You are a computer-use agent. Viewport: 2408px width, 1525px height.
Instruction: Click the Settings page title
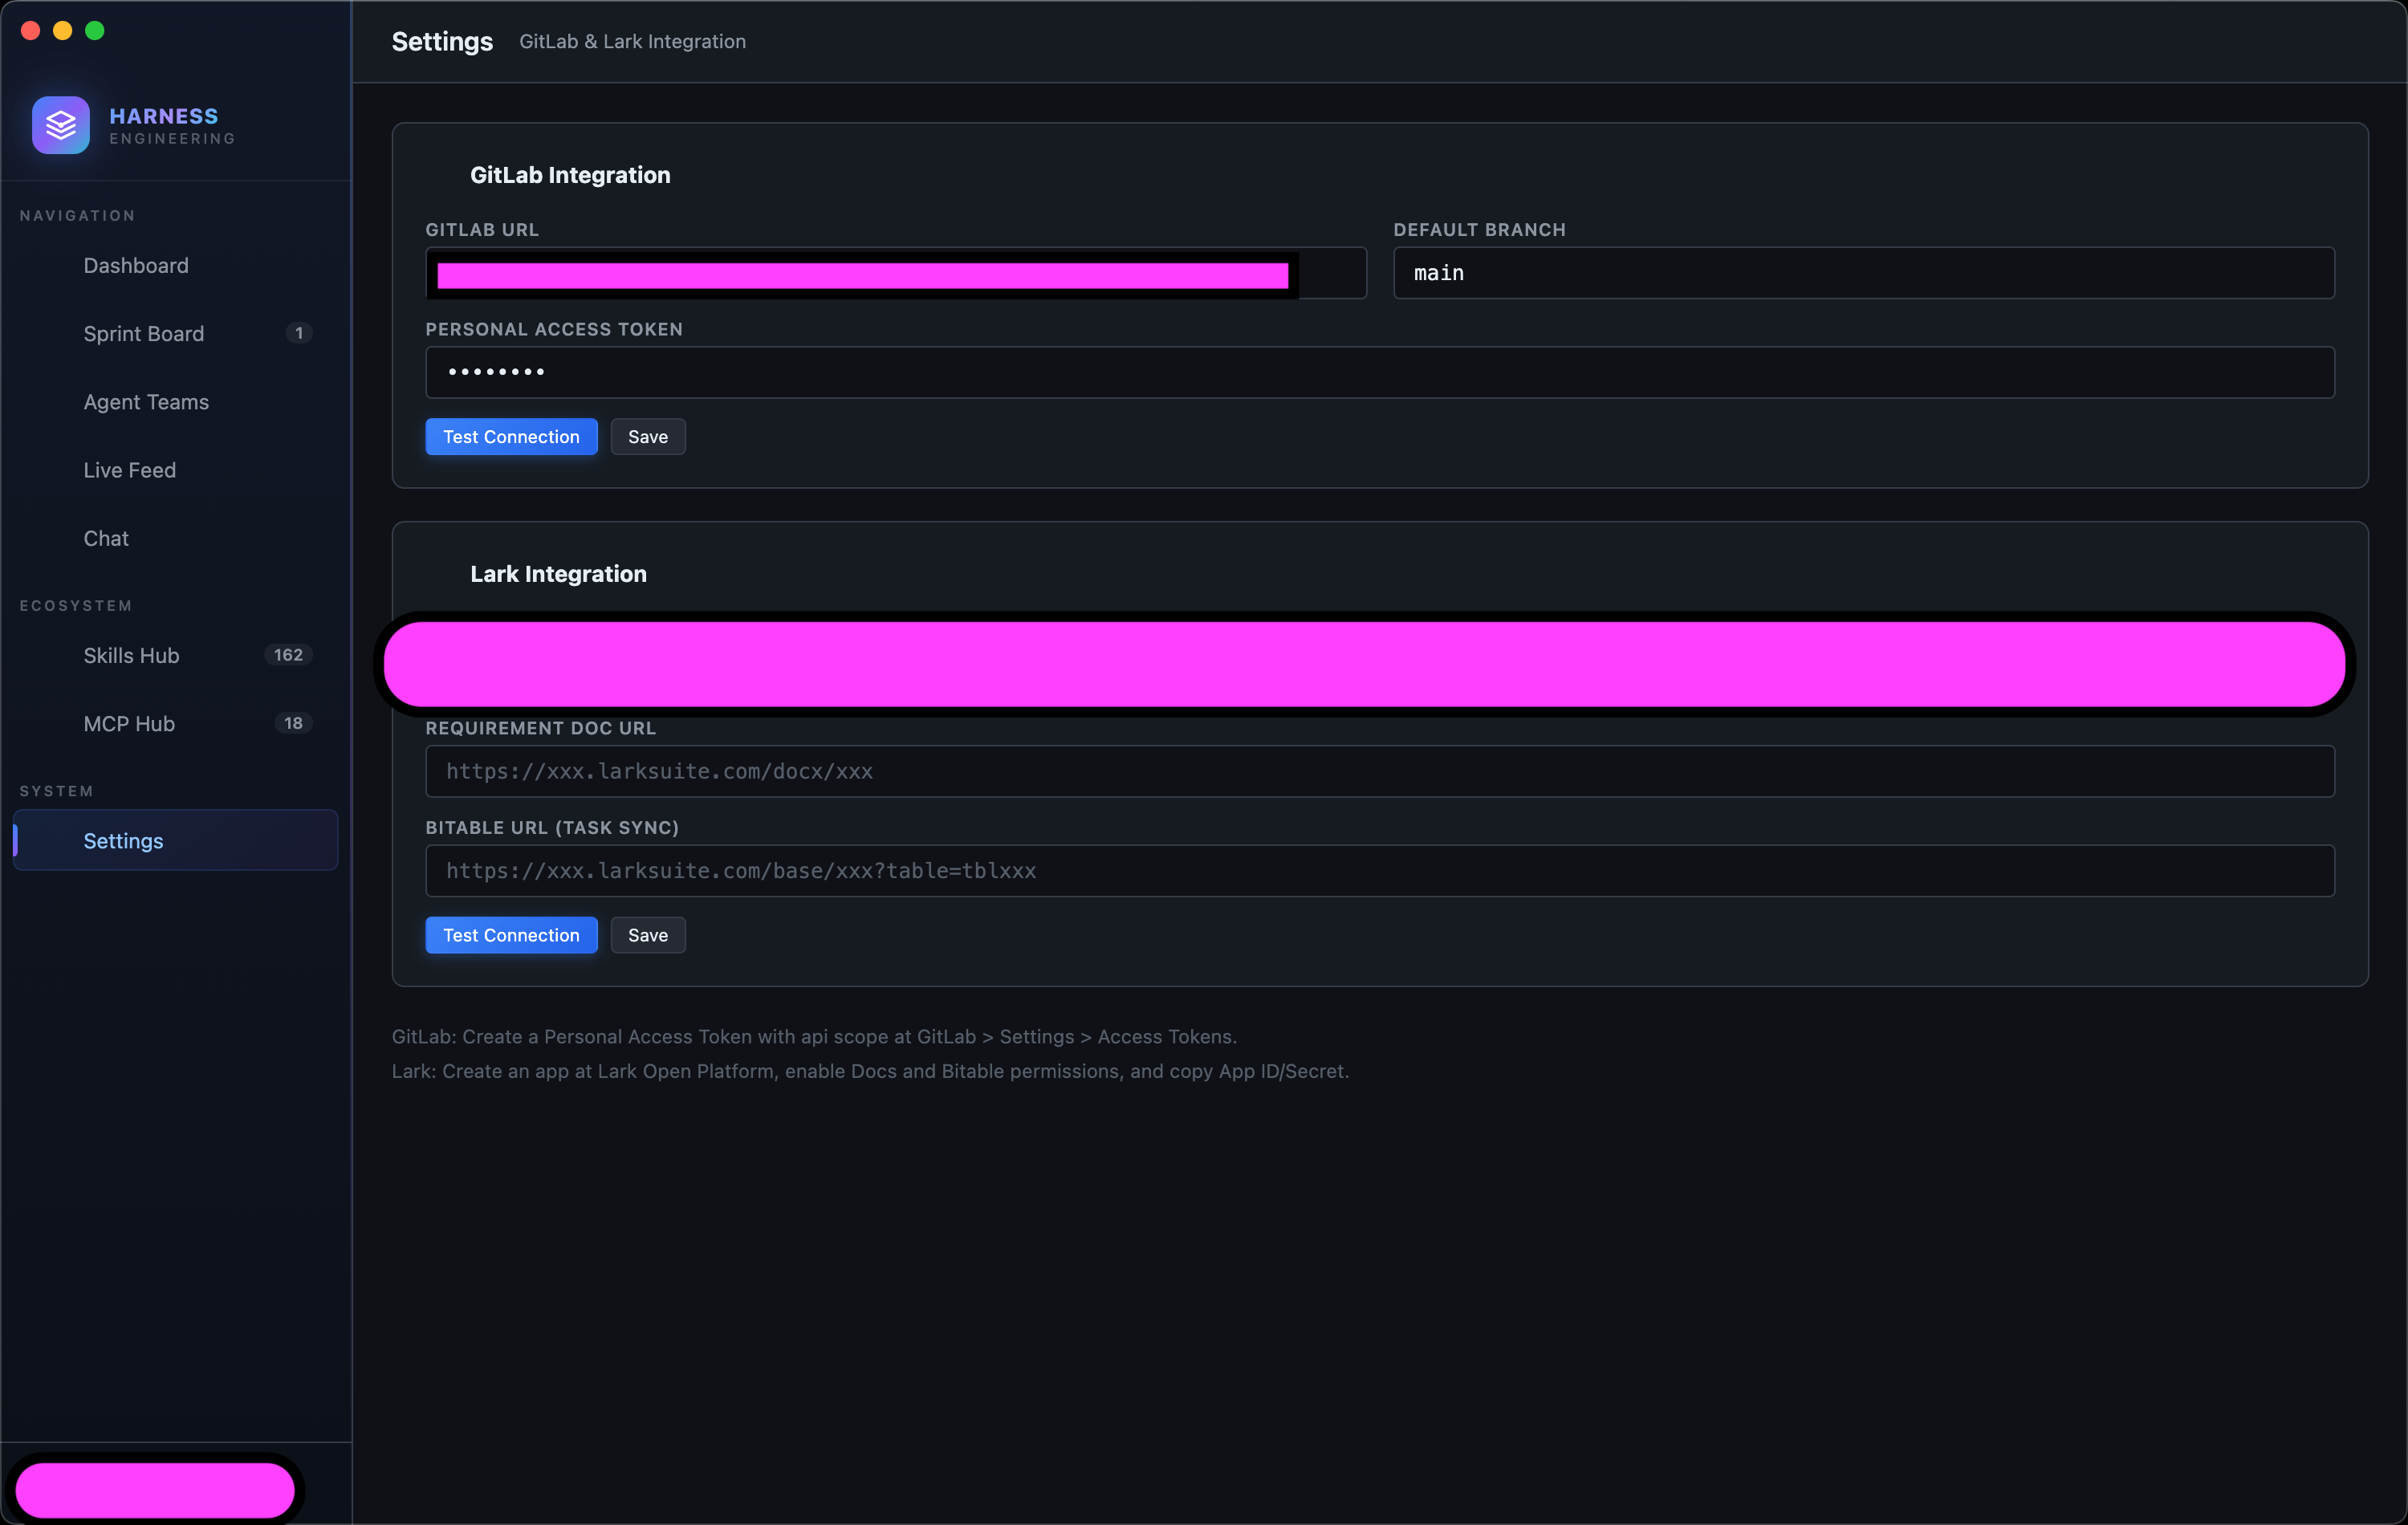coord(442,41)
